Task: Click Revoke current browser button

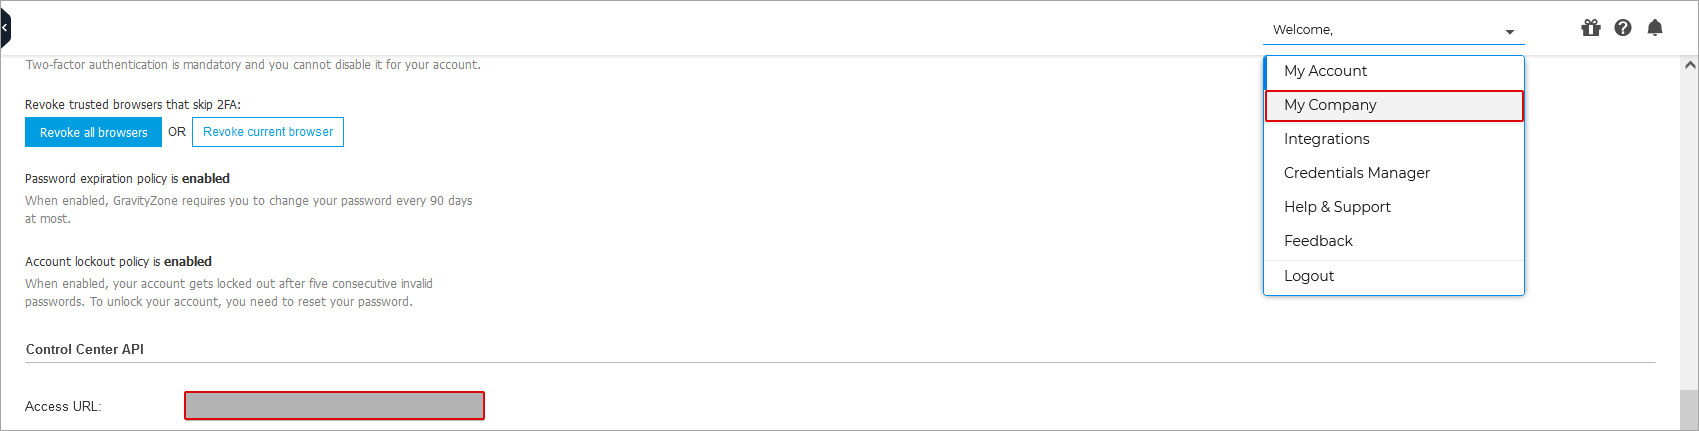Action: coord(268,132)
